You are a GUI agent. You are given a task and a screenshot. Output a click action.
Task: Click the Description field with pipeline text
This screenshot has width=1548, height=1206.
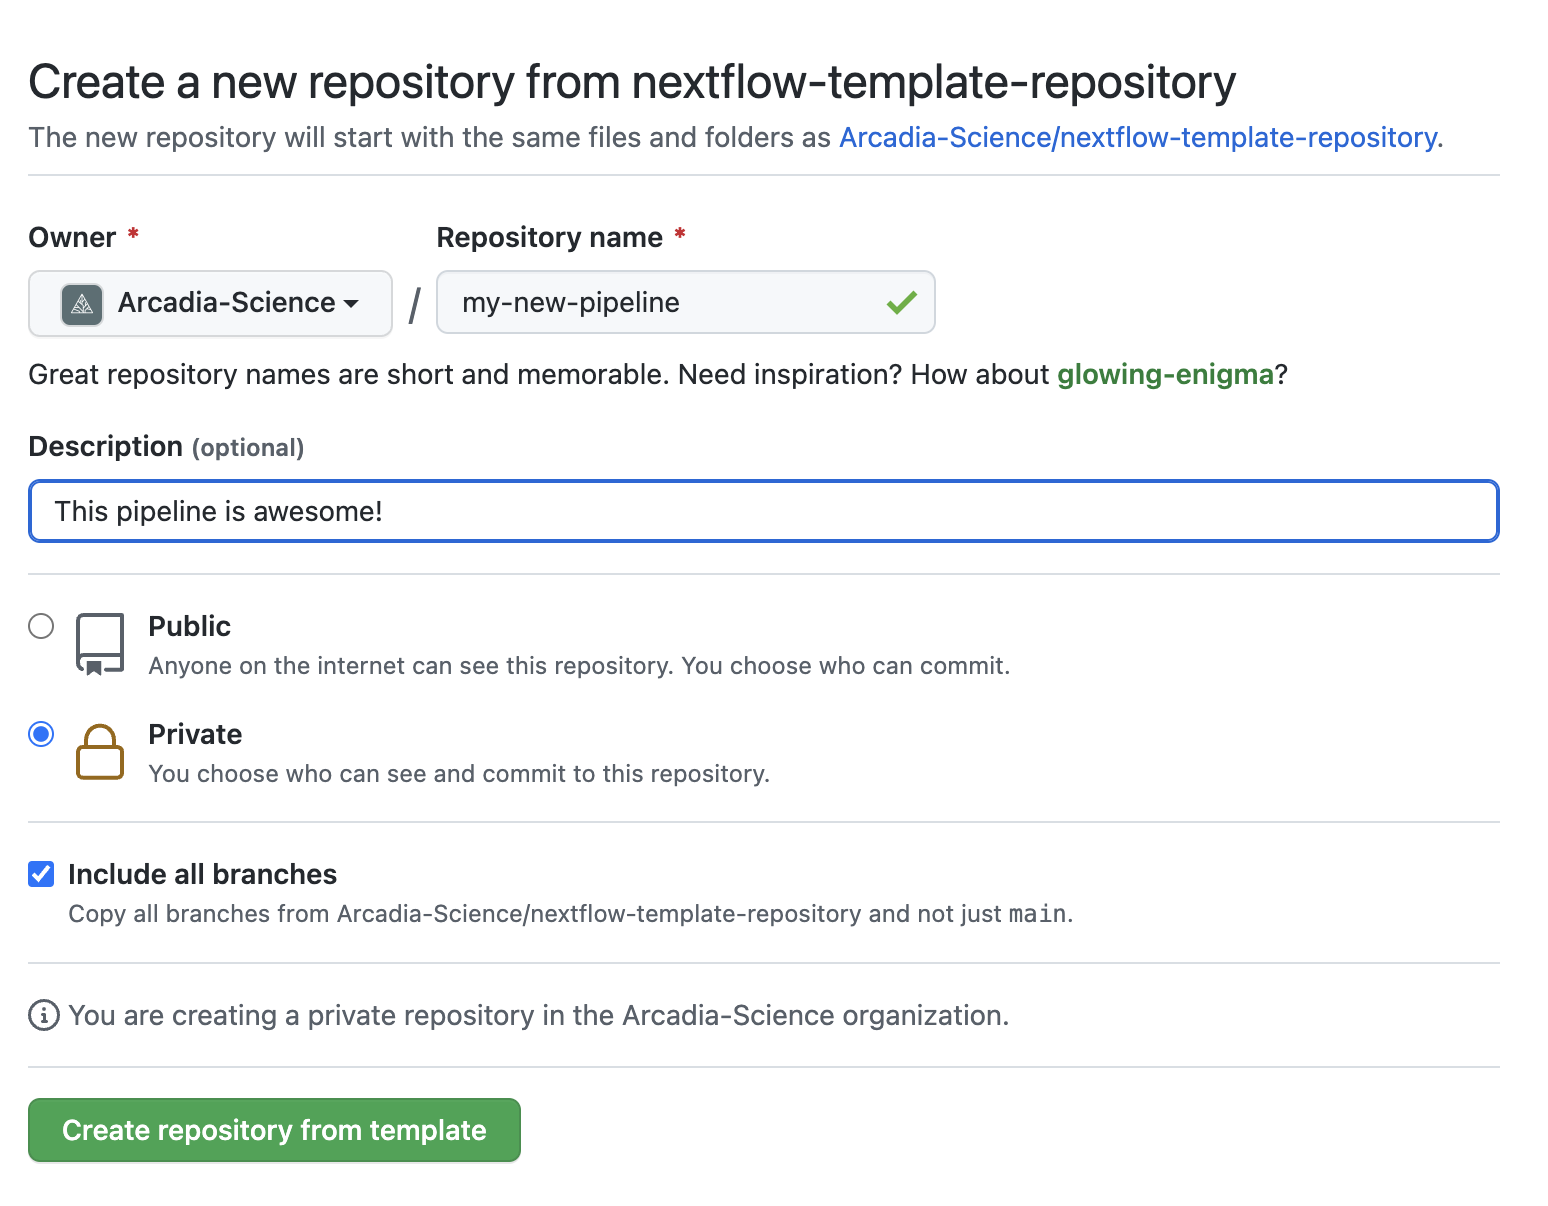click(x=764, y=511)
